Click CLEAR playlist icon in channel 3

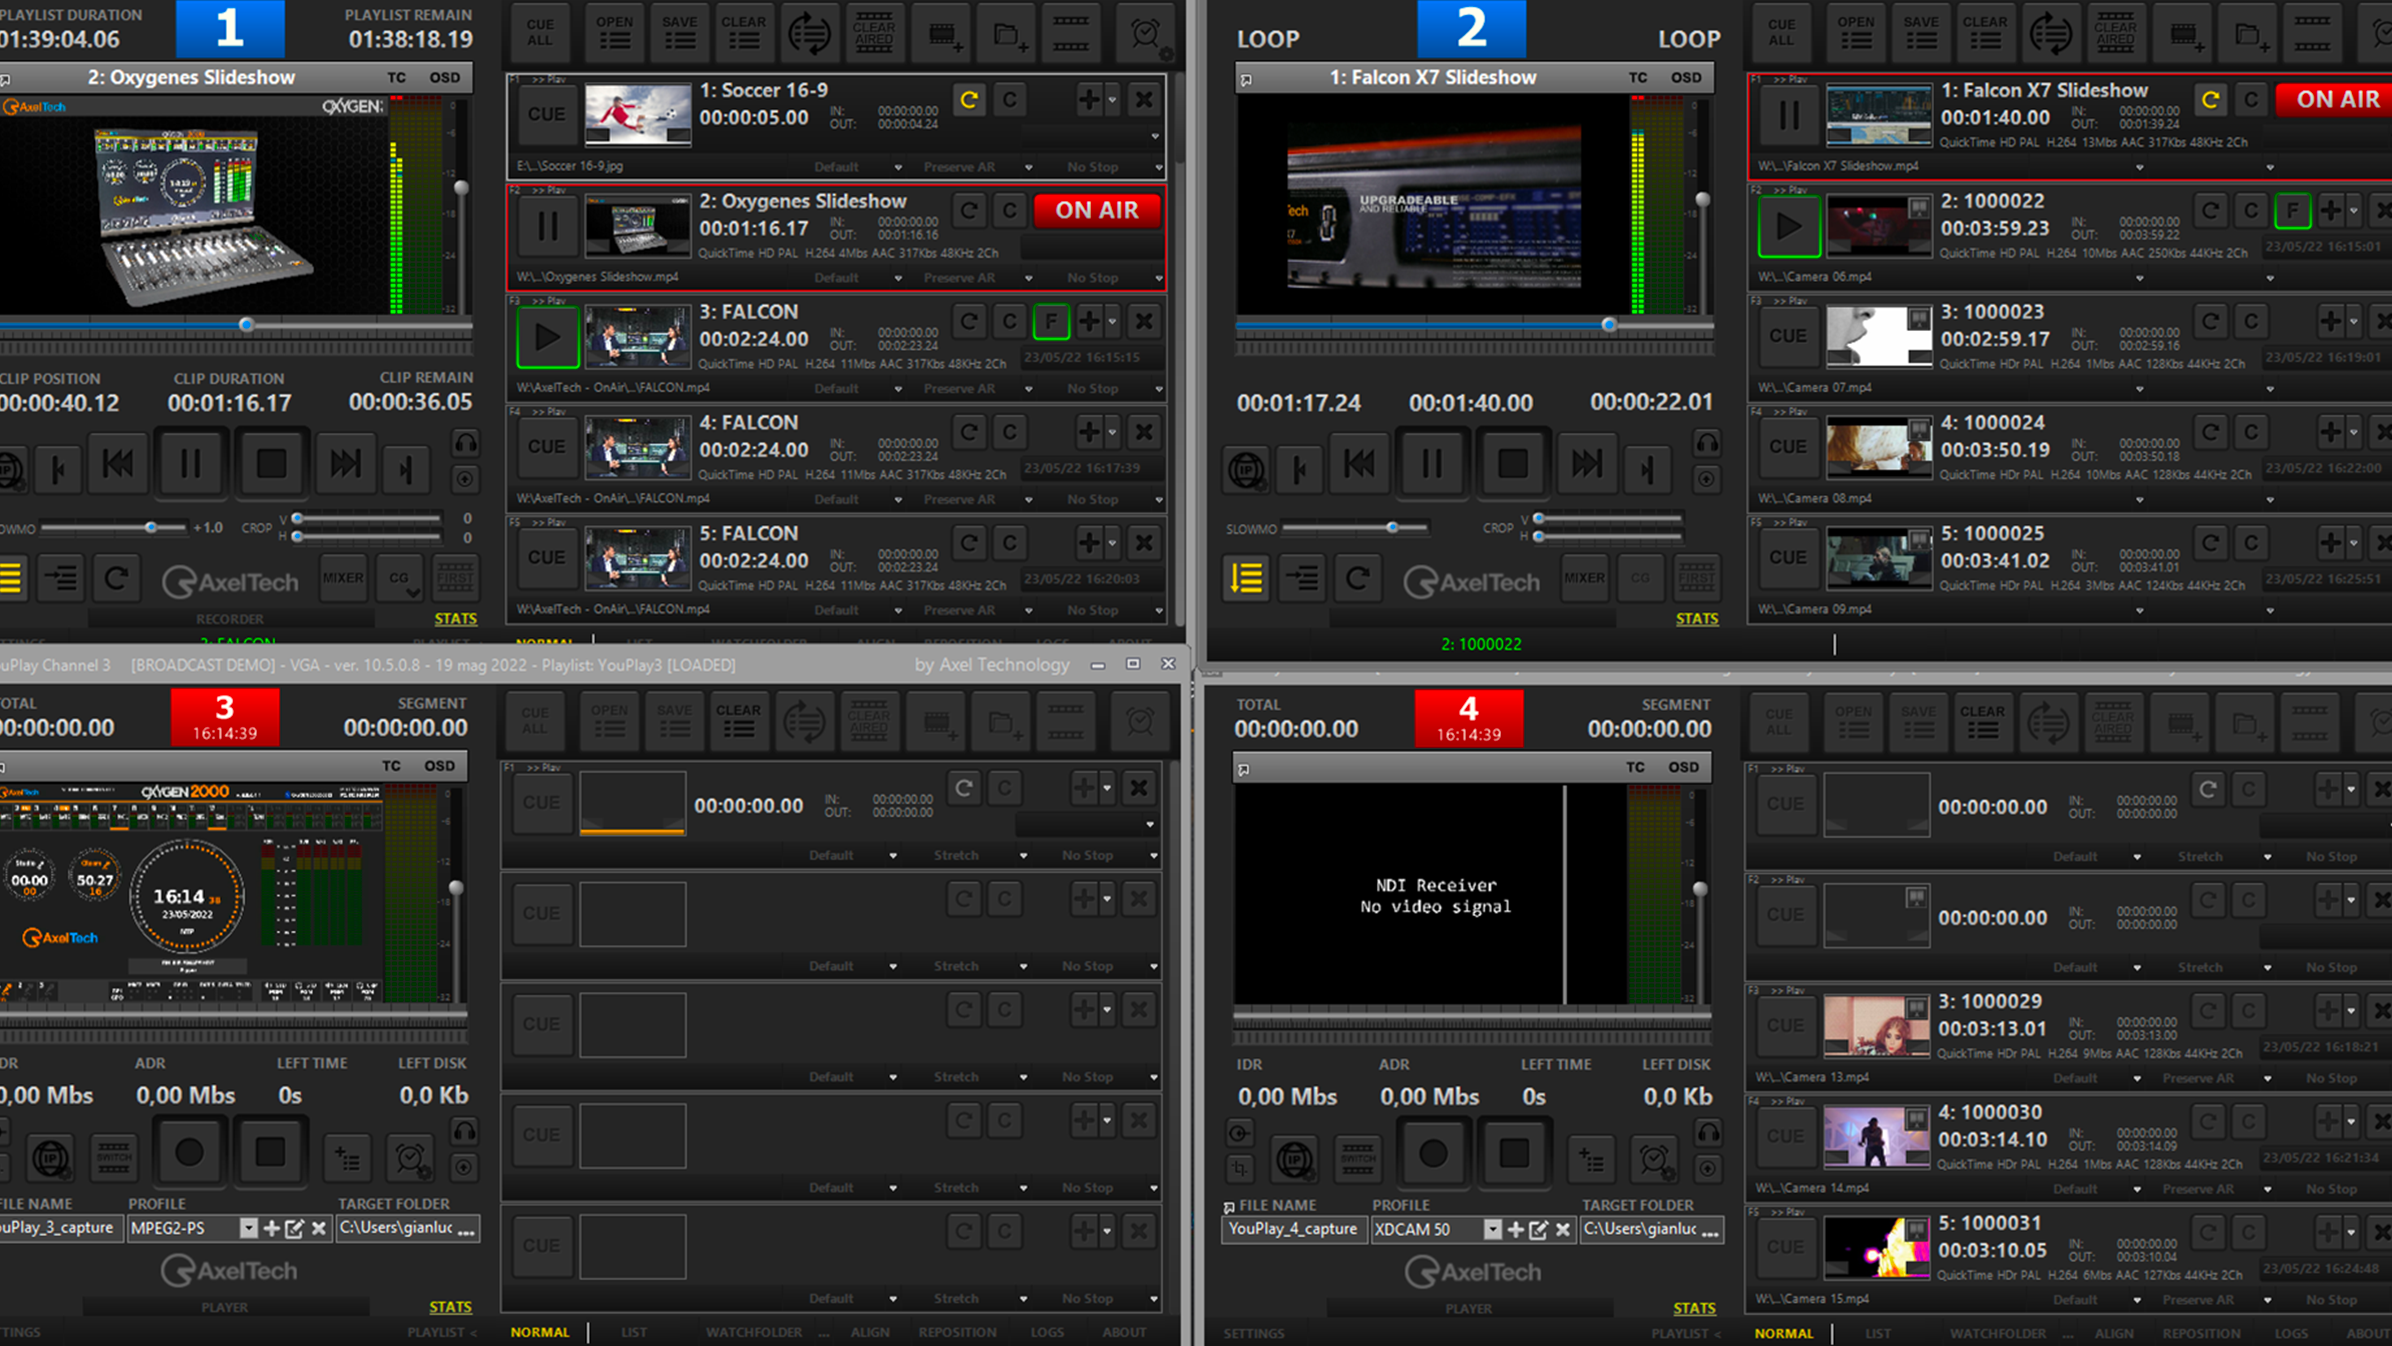pyautogui.click(x=738, y=720)
